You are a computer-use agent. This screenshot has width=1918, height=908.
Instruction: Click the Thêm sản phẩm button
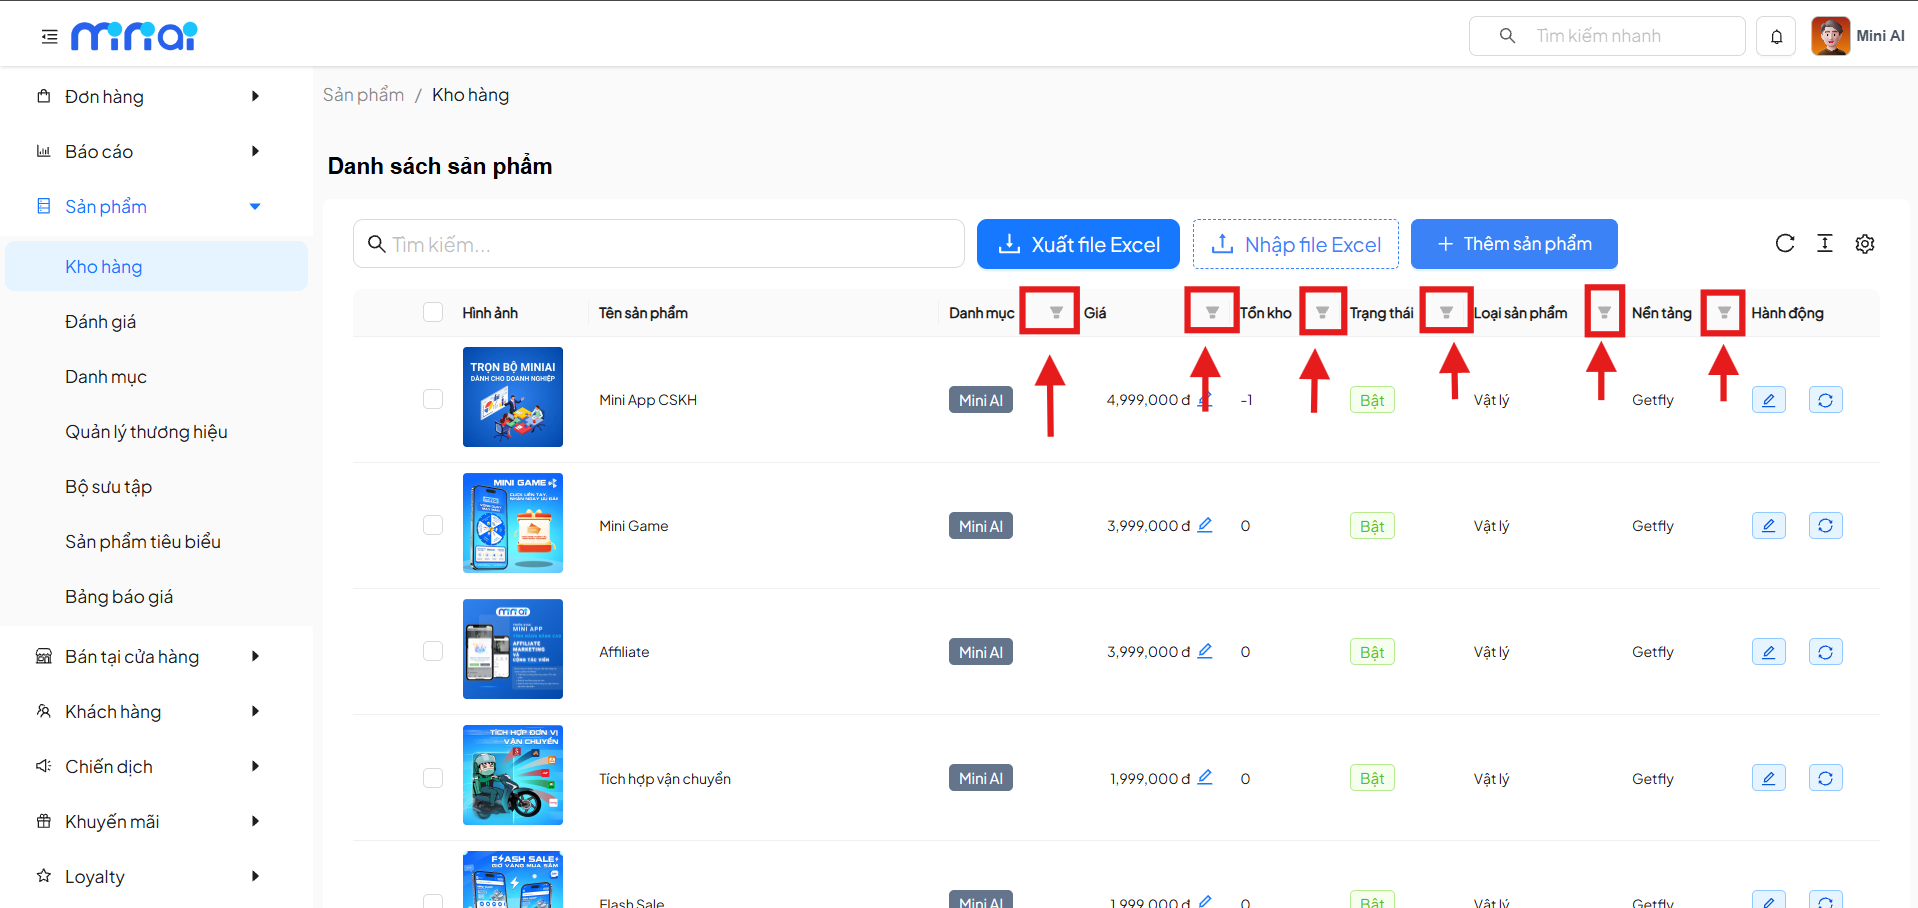pos(1513,245)
